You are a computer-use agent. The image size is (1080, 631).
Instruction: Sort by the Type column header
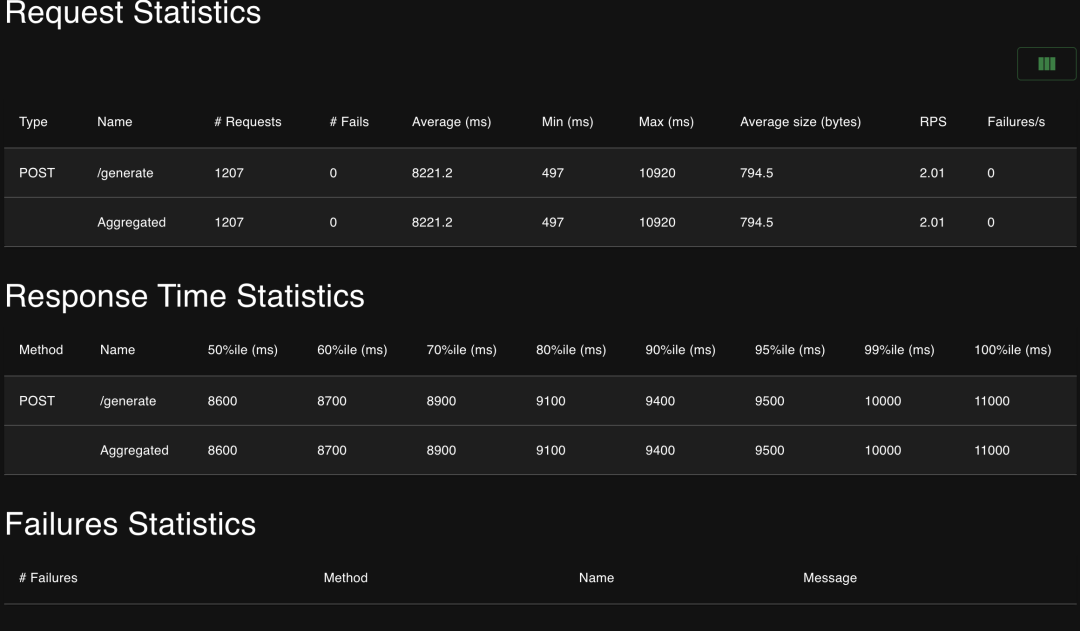pos(33,122)
